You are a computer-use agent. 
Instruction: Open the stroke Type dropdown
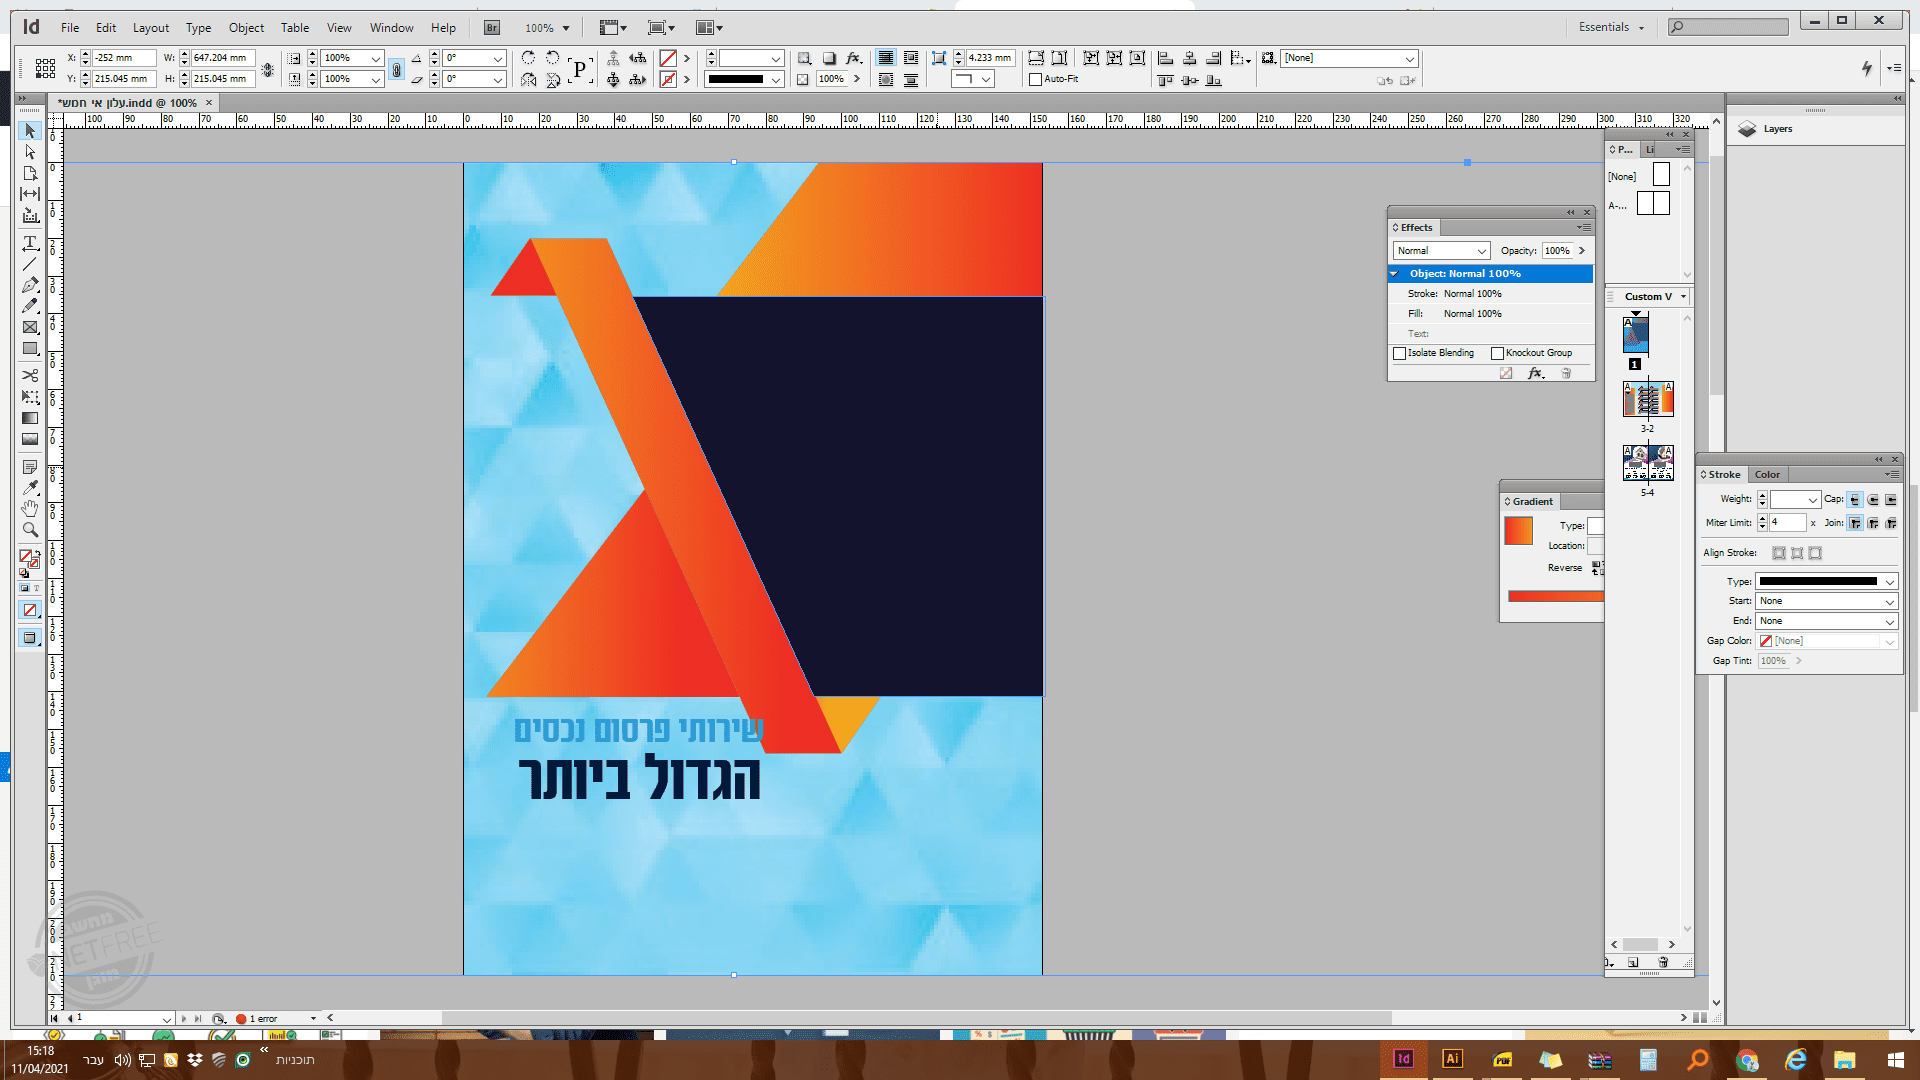[1826, 581]
